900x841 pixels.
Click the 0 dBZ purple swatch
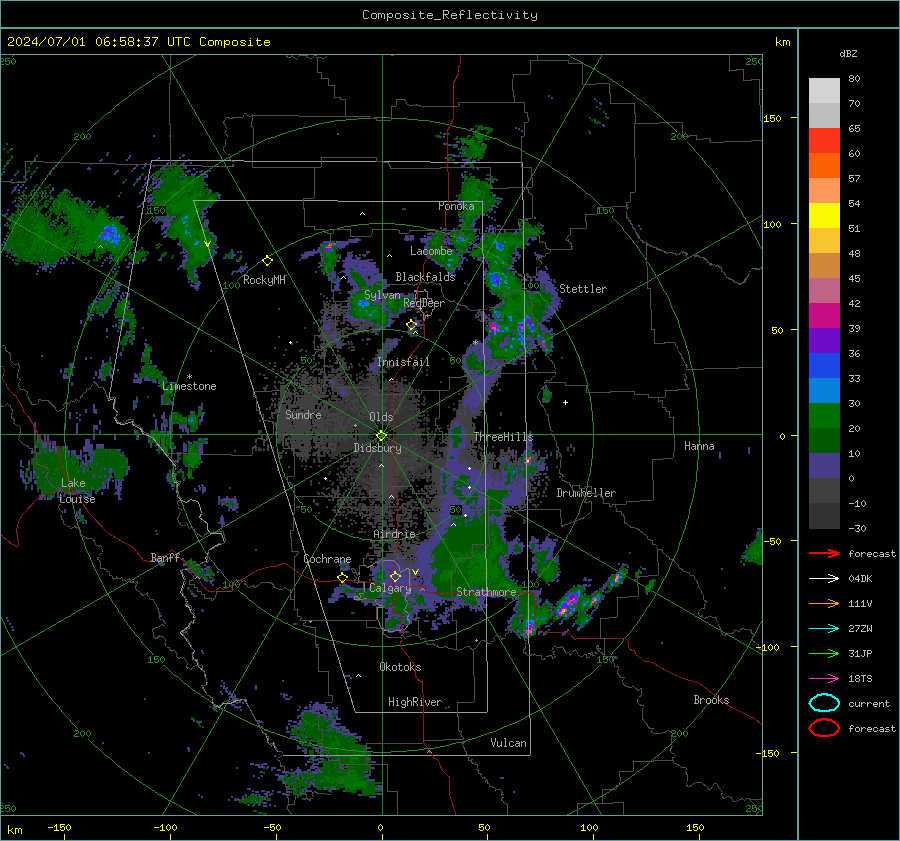[x=824, y=465]
